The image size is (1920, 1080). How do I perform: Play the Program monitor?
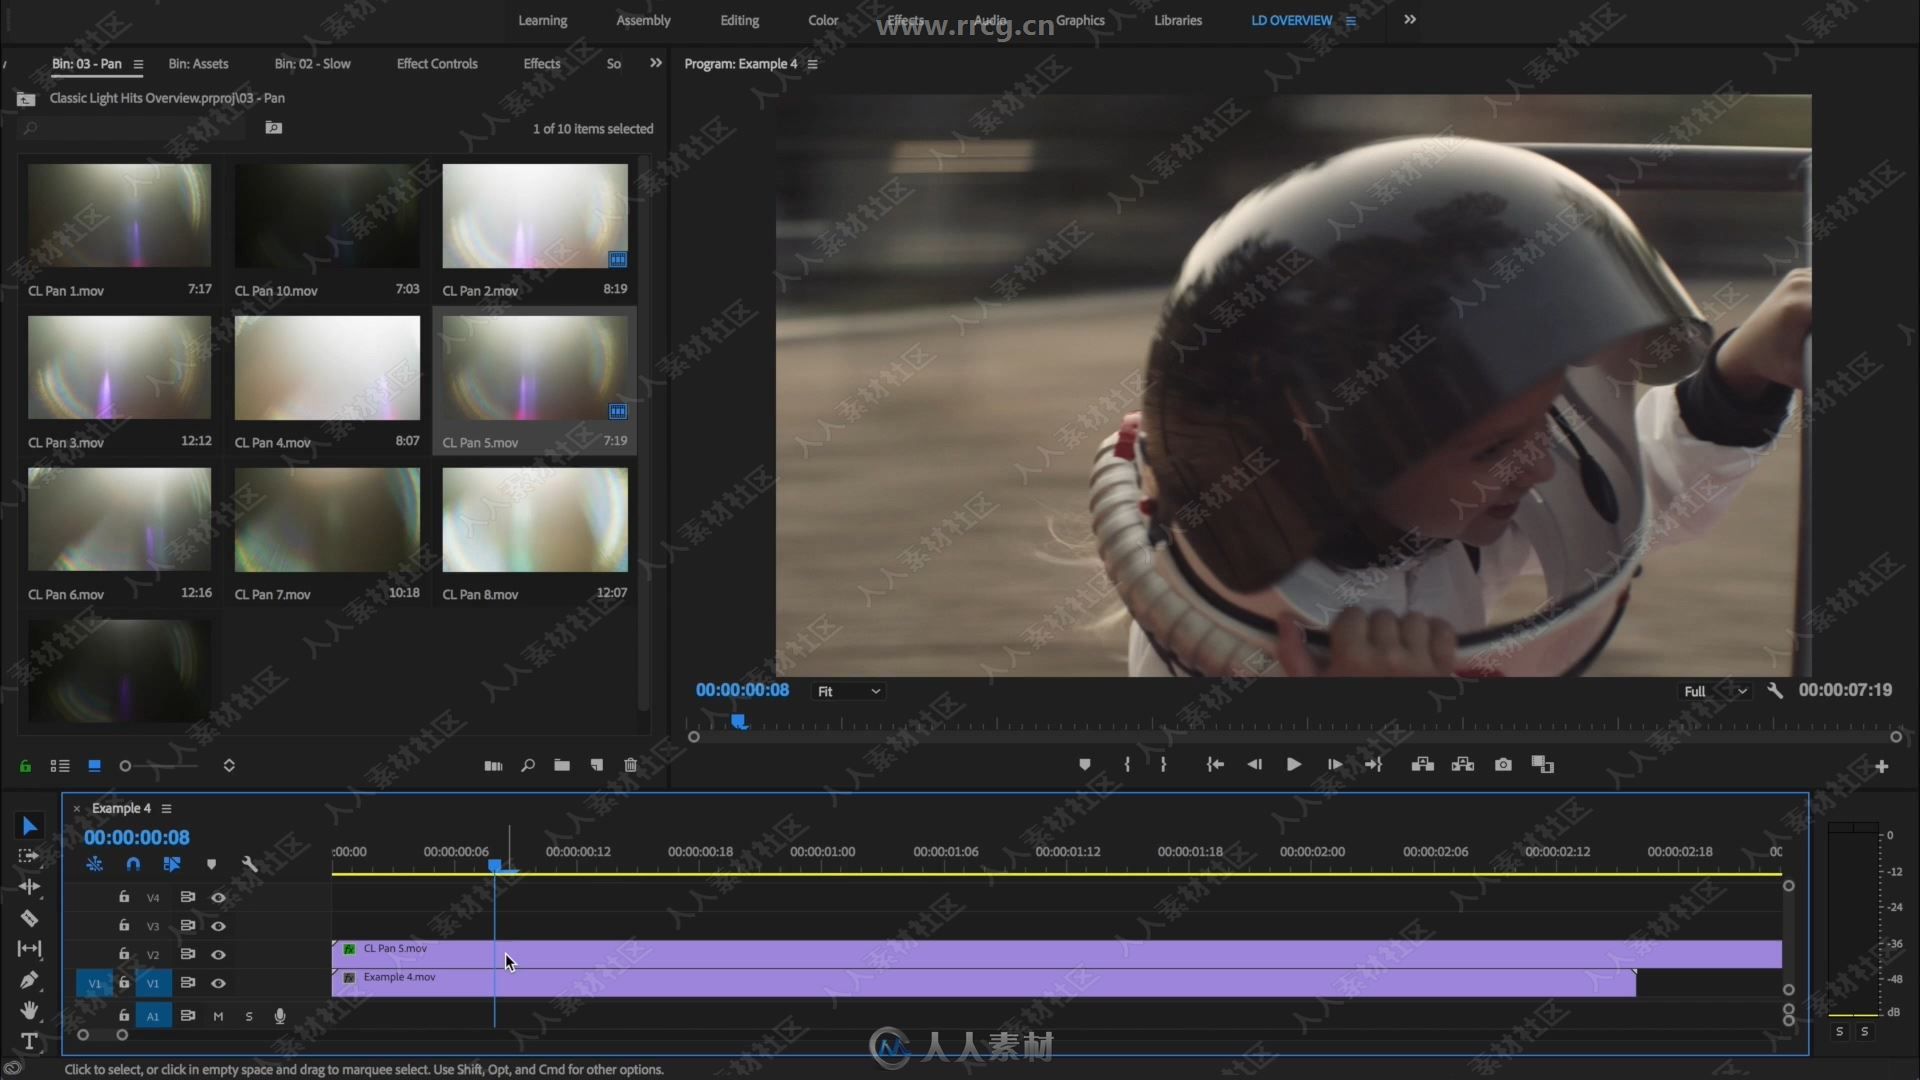[x=1294, y=765]
